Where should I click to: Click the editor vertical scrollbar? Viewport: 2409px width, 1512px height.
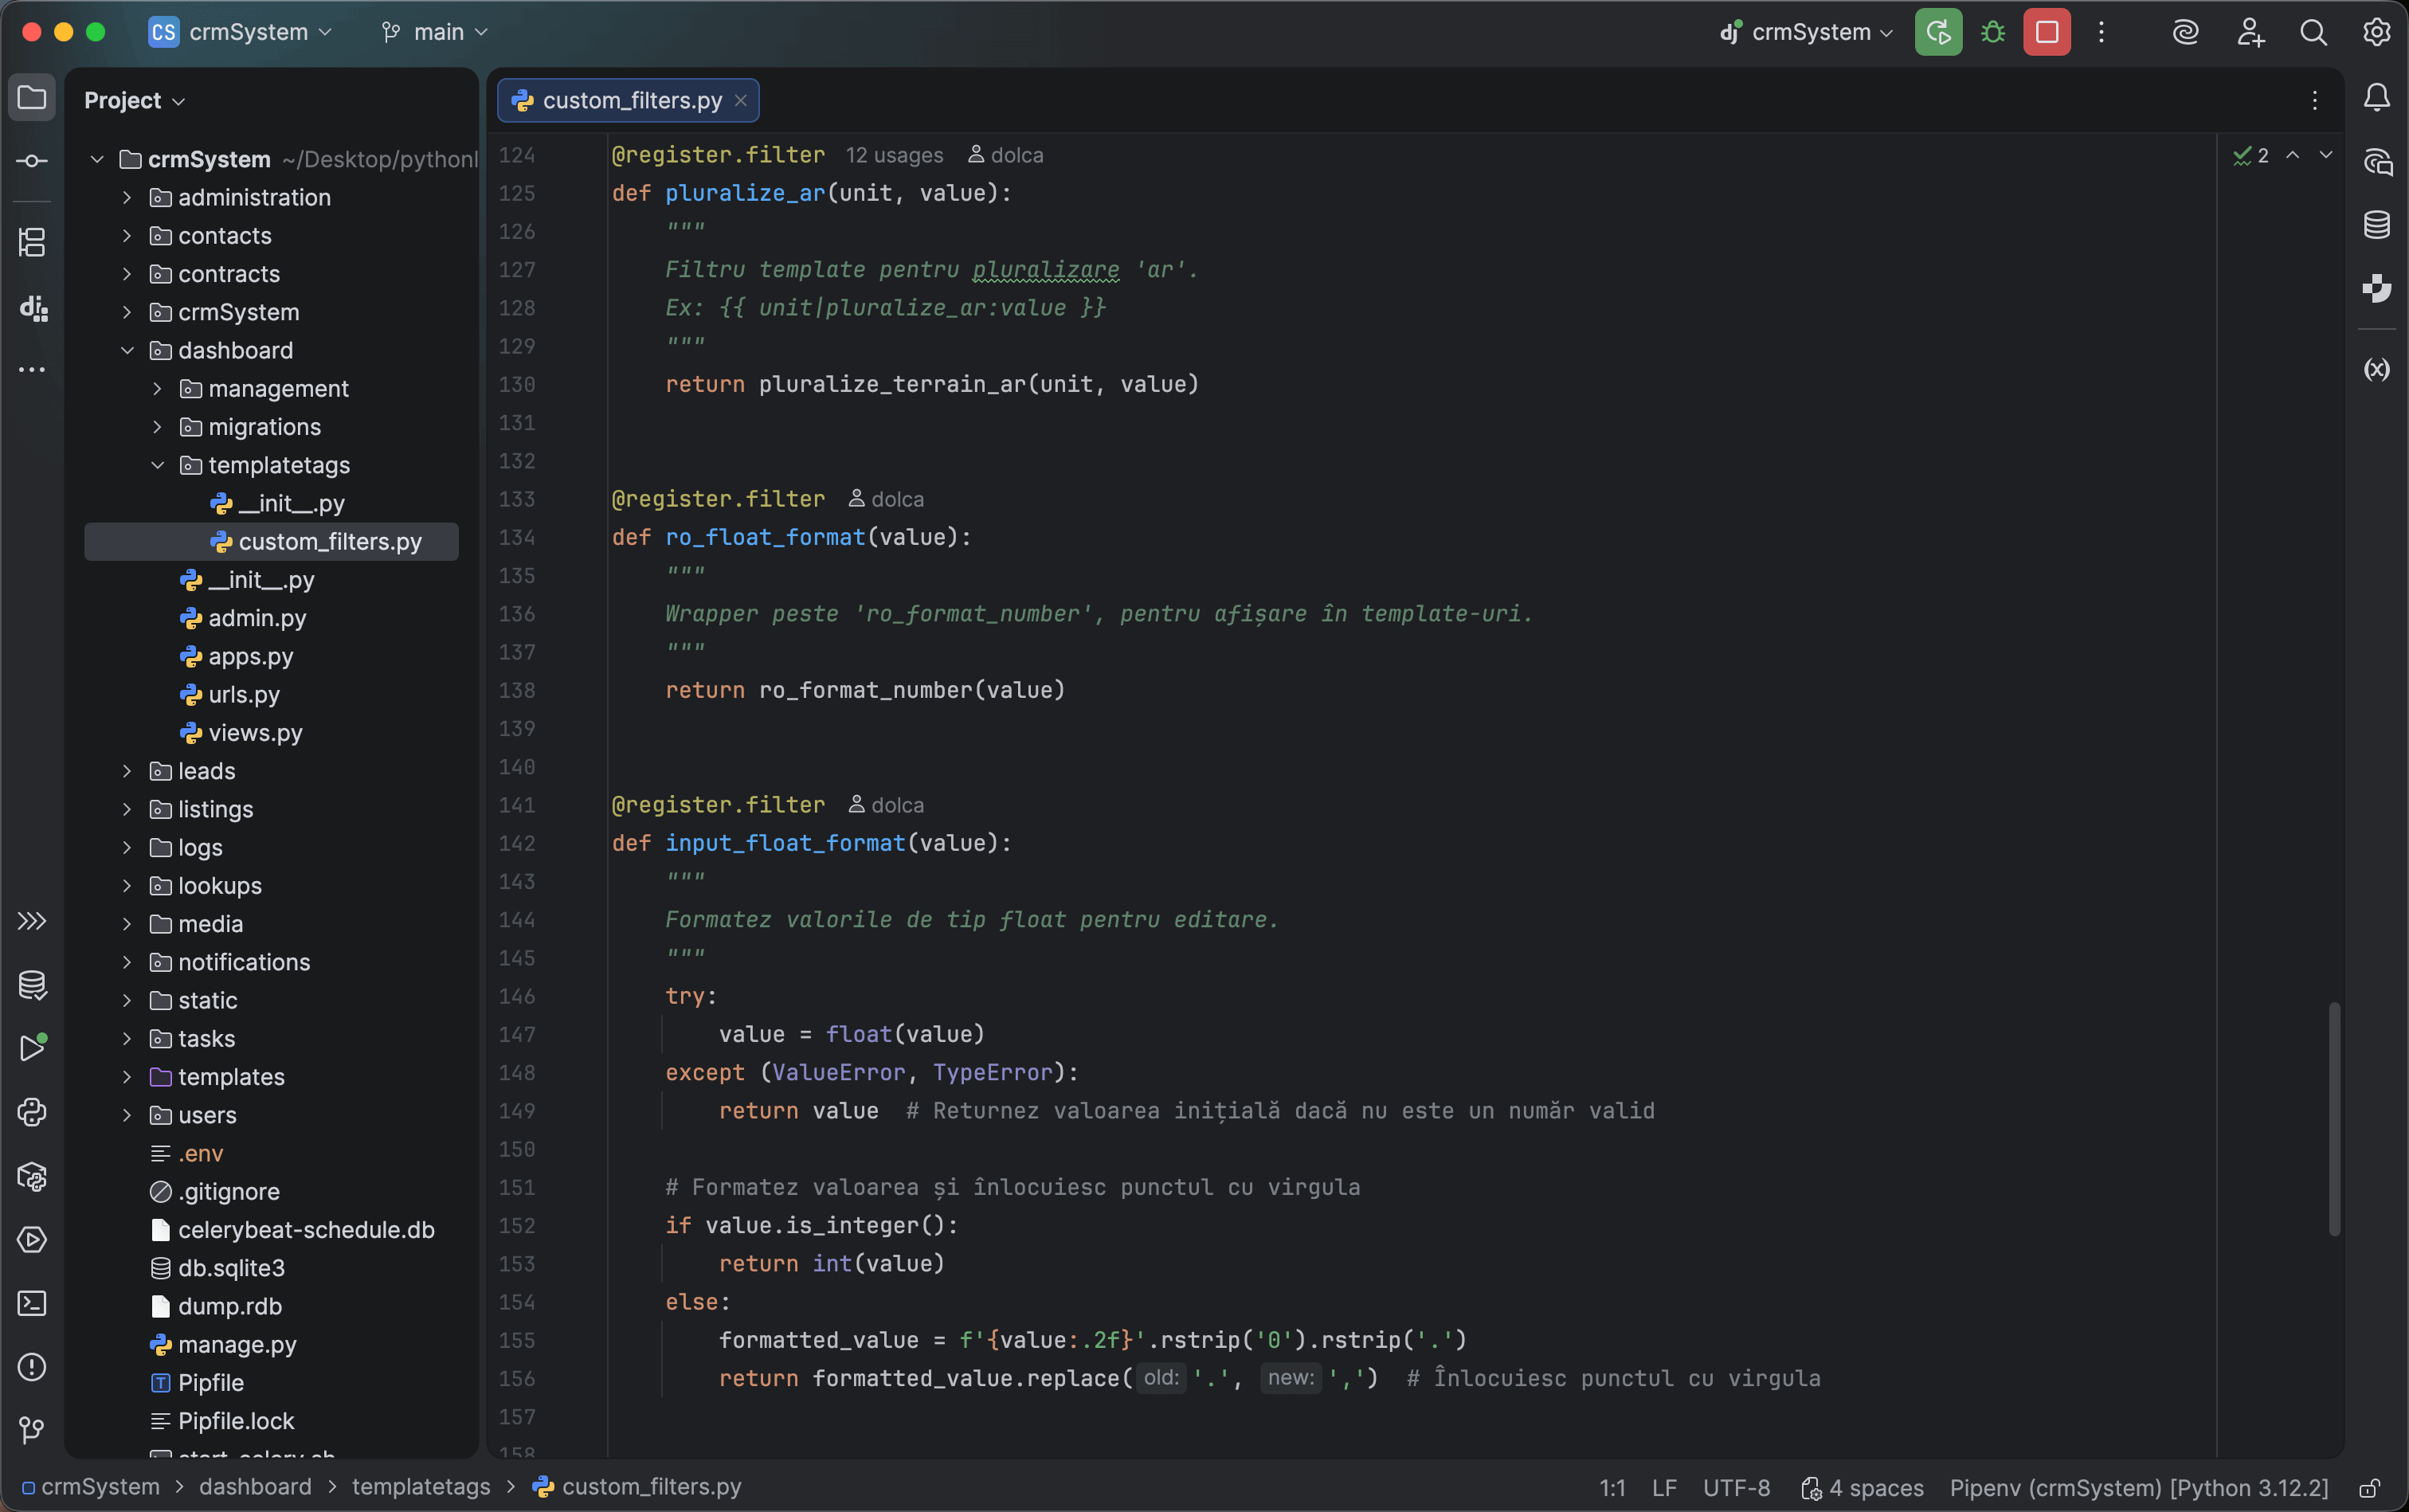2333,1120
